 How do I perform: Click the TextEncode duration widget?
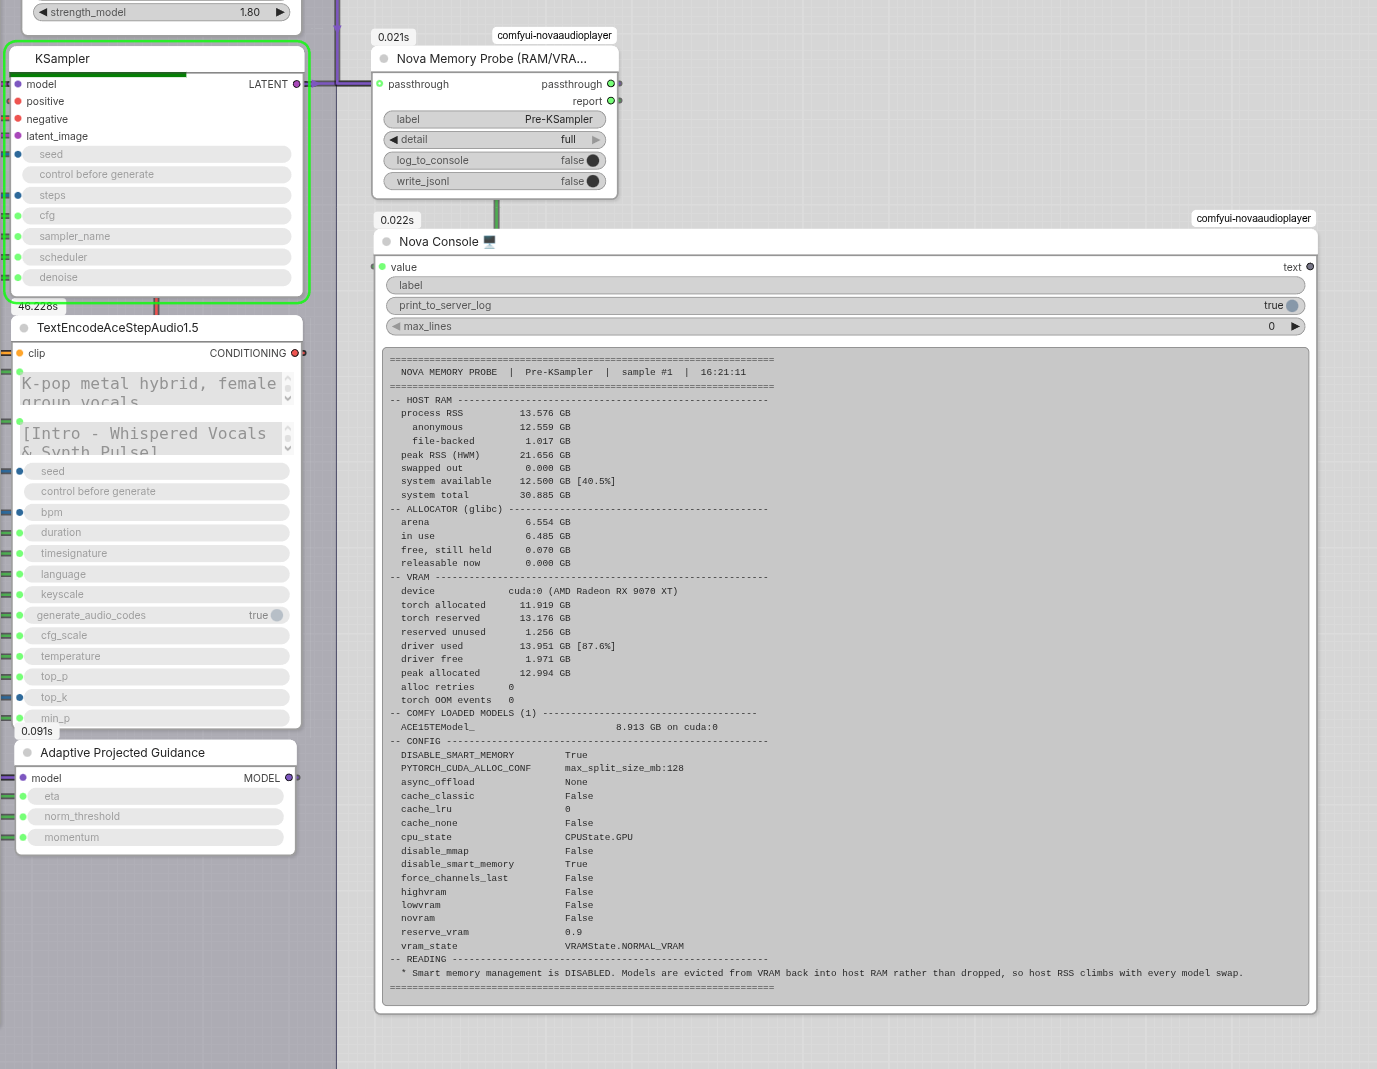[157, 532]
